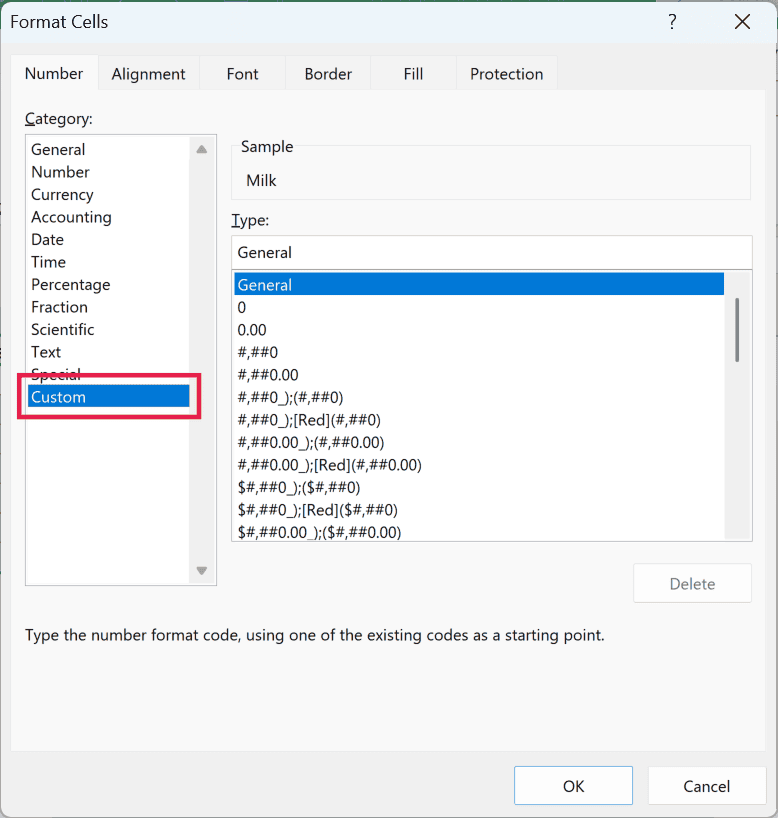Choose the Date category
Screen dimensions: 778x818
pyautogui.click(x=109, y=239)
